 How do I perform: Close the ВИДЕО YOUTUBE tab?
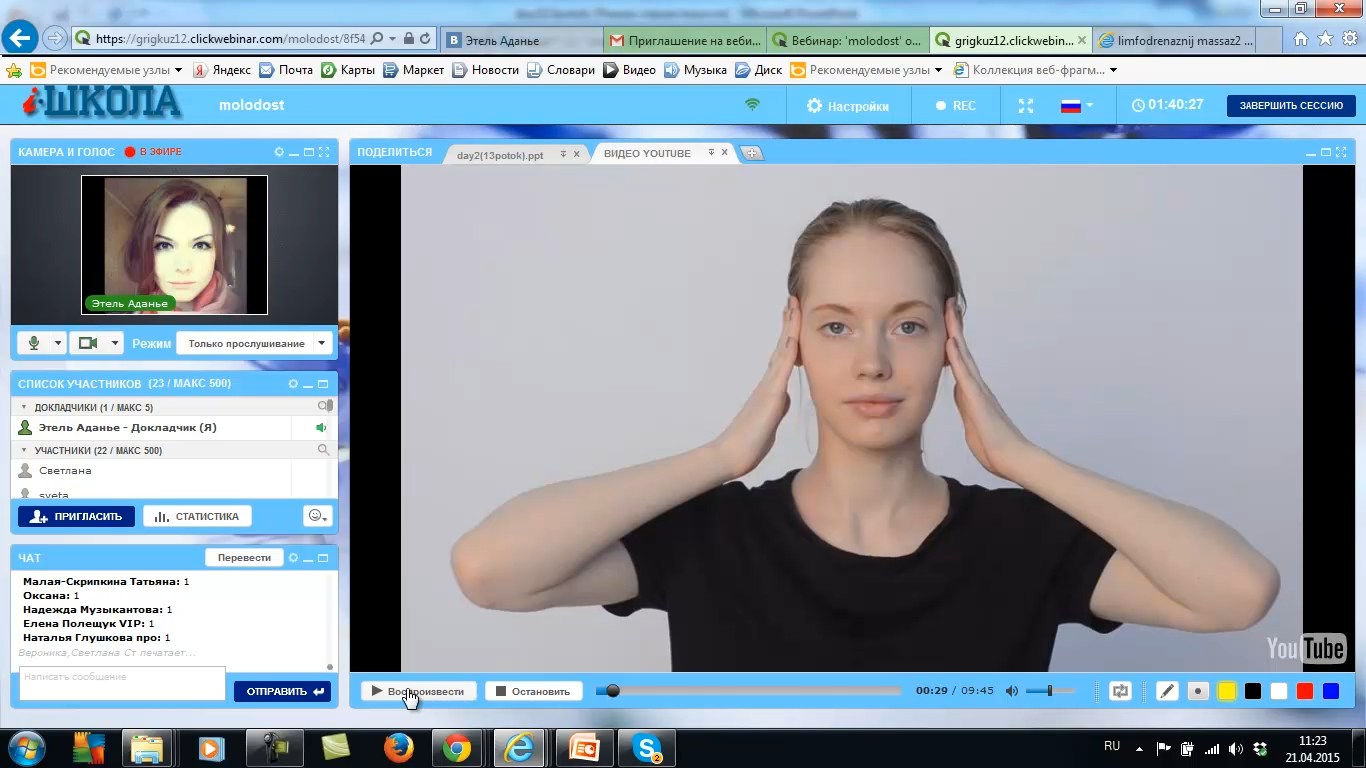coord(725,153)
